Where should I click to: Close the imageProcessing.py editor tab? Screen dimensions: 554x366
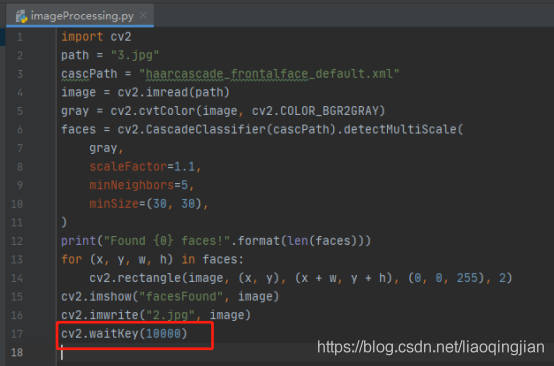click(143, 15)
